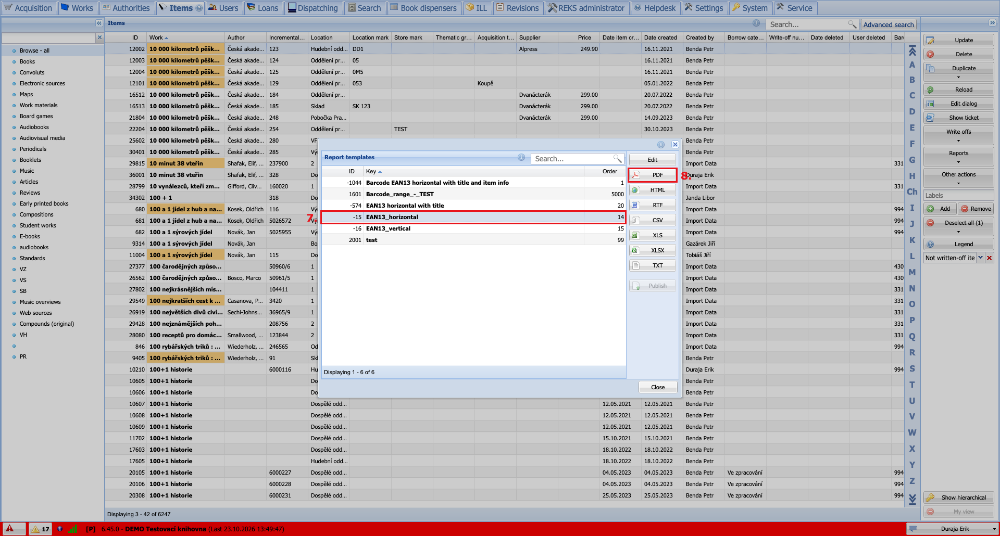Export report as HTML
Screen dimensions: 1000x536
point(652,190)
